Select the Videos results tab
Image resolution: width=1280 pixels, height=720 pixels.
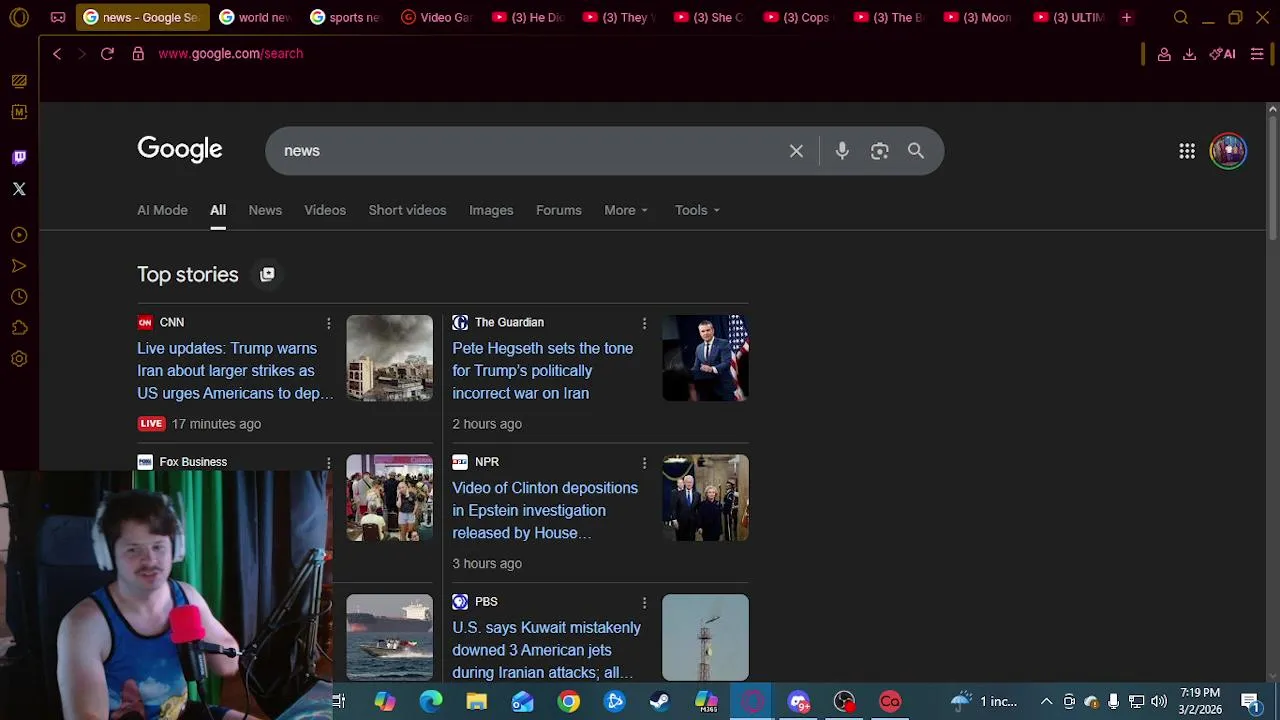pos(325,210)
